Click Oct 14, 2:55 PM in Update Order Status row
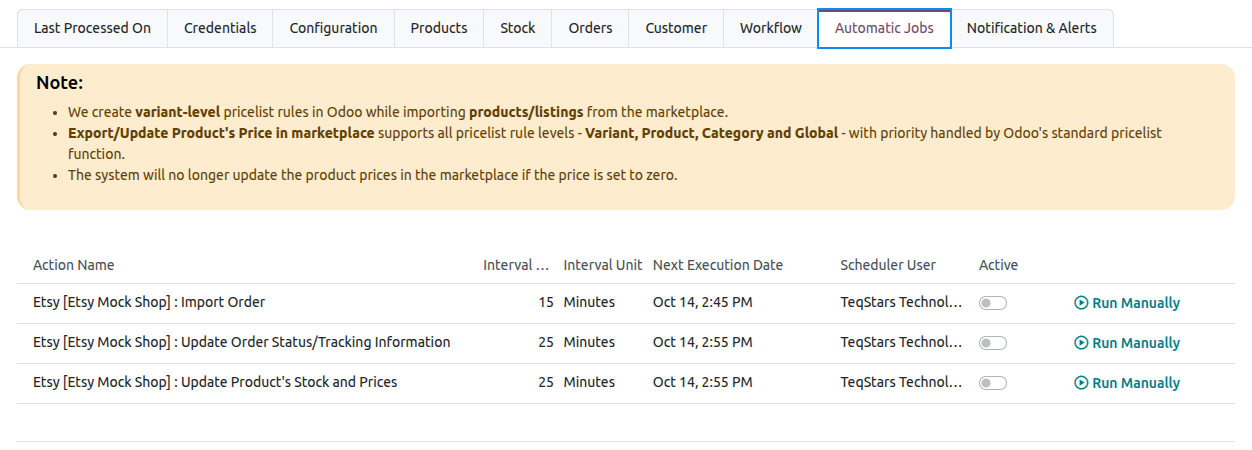 703,342
